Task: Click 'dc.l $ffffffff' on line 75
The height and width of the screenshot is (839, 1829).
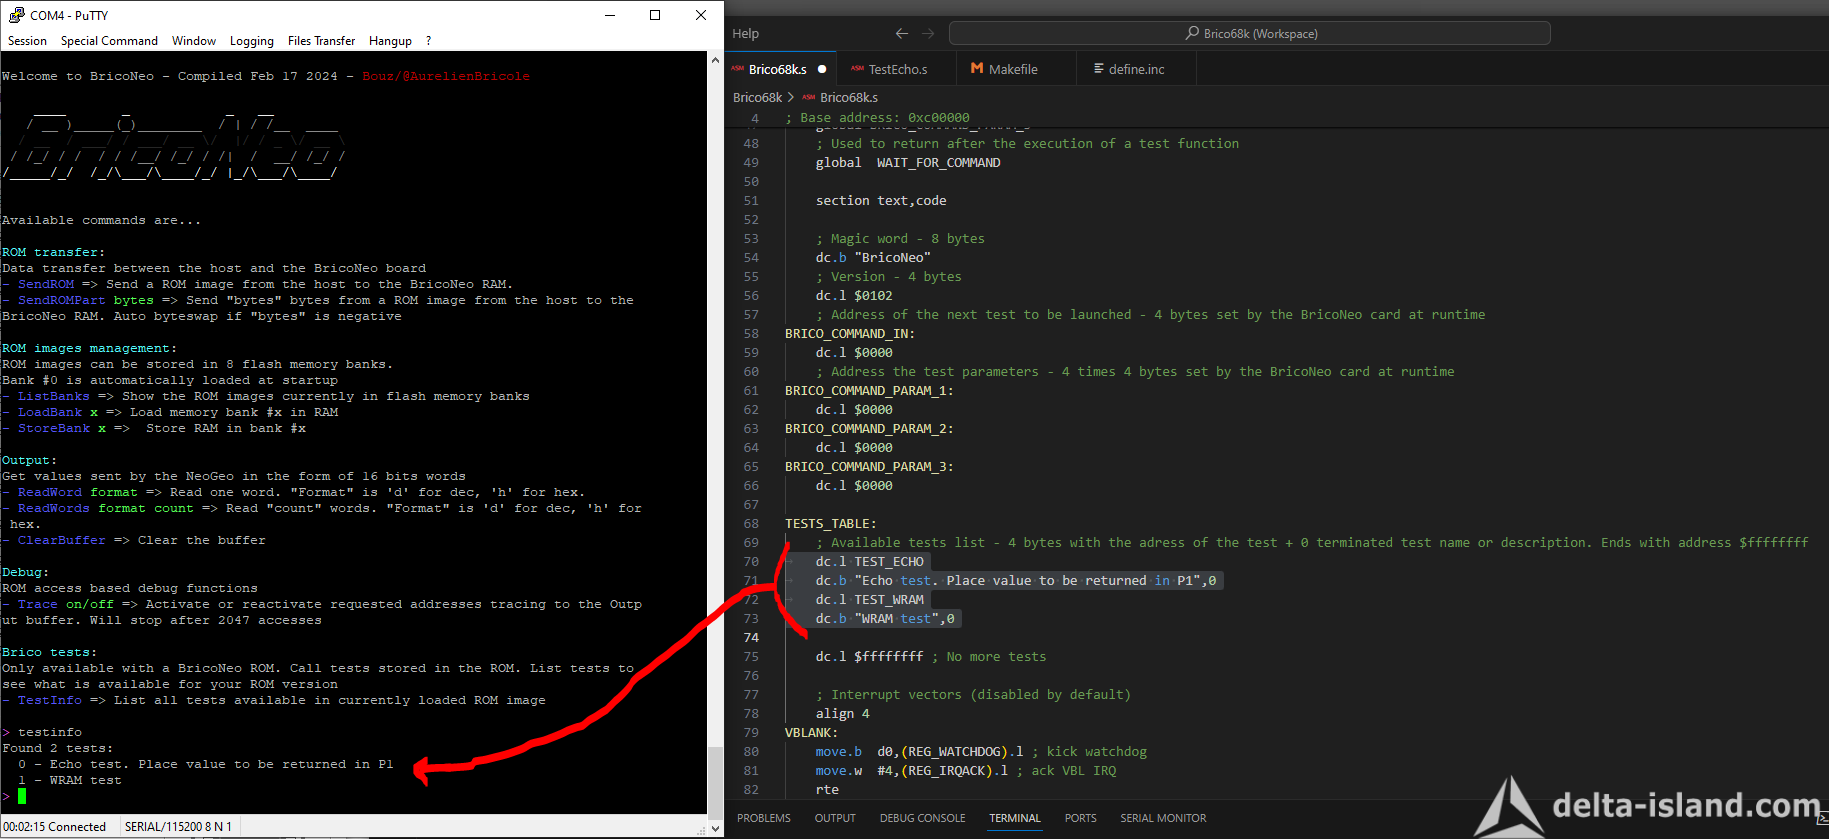Action: pos(869,656)
